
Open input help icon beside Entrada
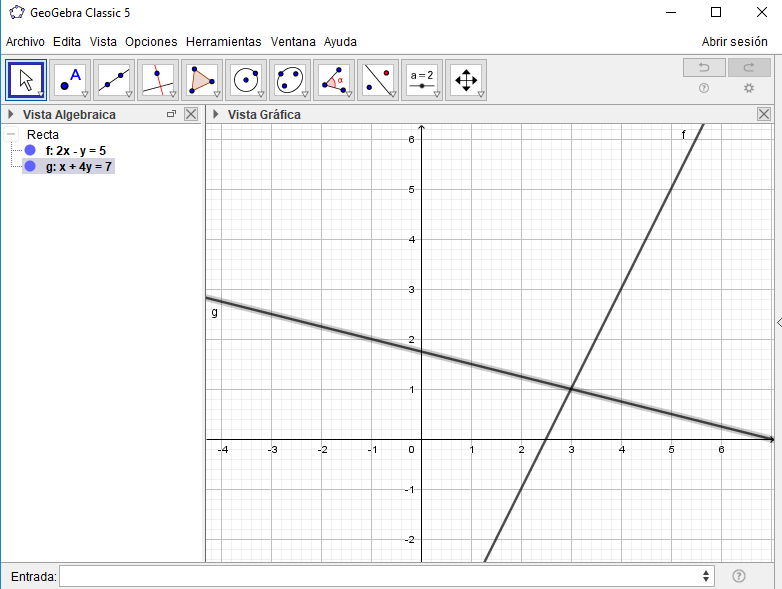pos(739,577)
